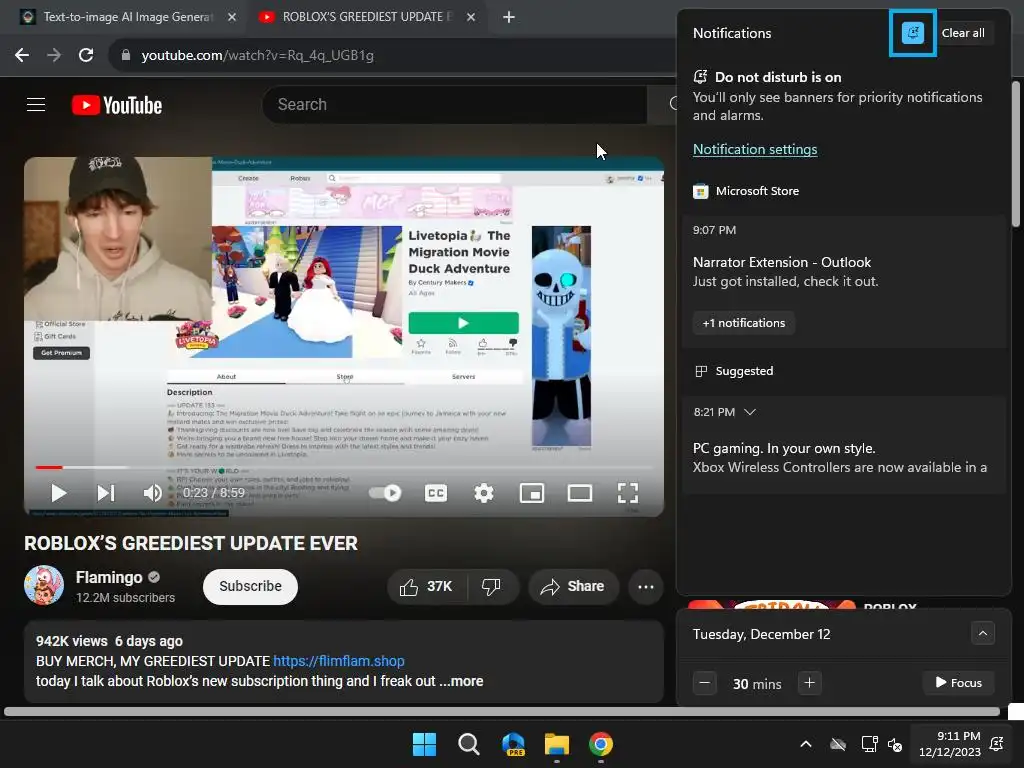Click the address bar URL

point(257,56)
